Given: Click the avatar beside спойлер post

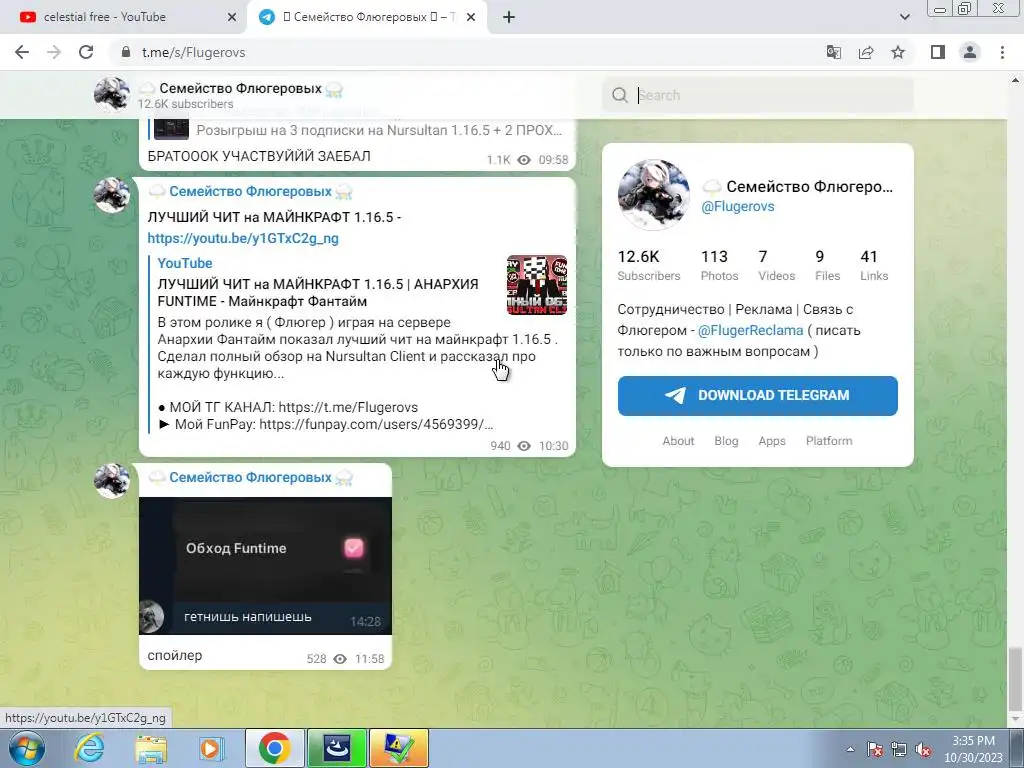Looking at the screenshot, I should [112, 481].
